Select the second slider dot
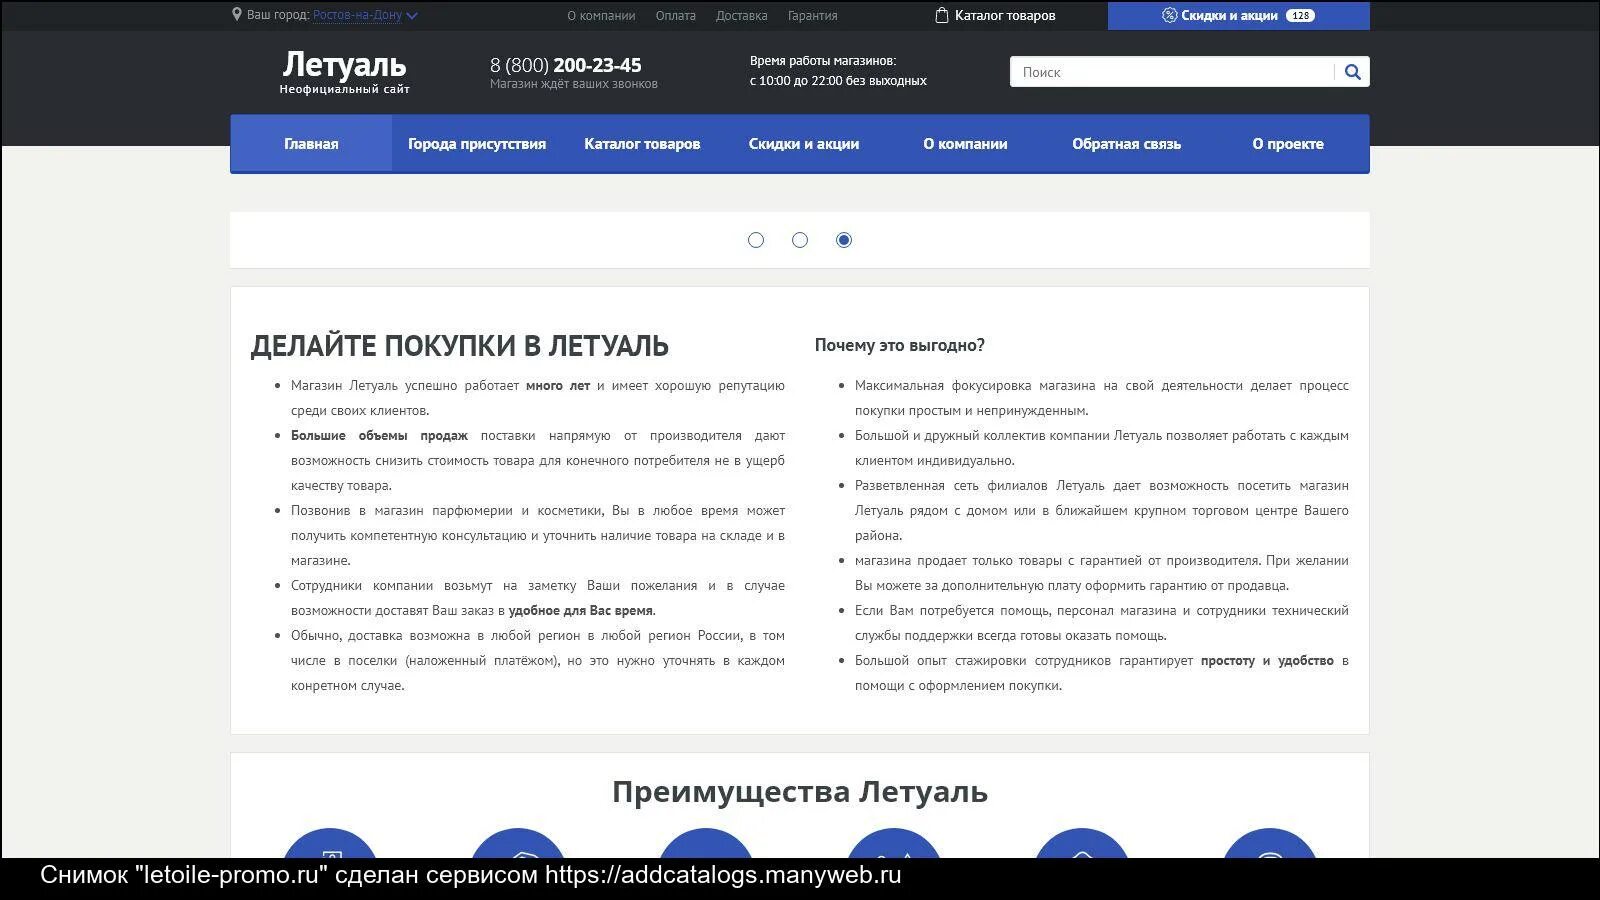1600x900 pixels. (x=800, y=240)
